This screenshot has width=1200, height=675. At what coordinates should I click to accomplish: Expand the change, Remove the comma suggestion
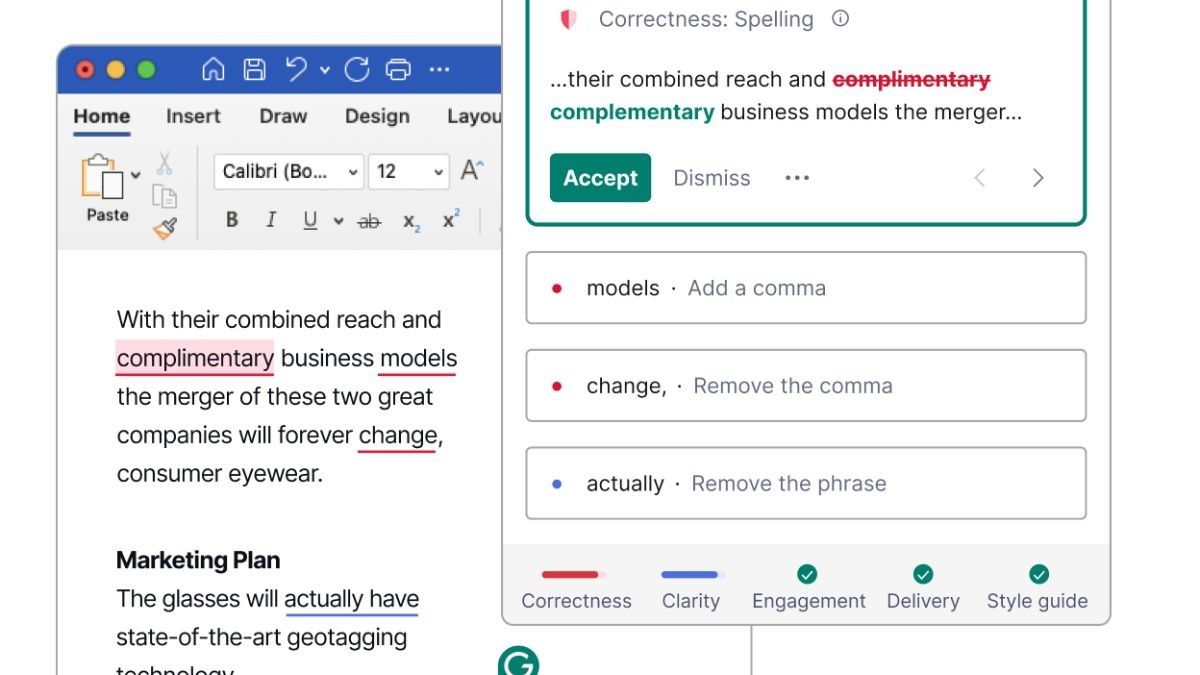(x=806, y=386)
